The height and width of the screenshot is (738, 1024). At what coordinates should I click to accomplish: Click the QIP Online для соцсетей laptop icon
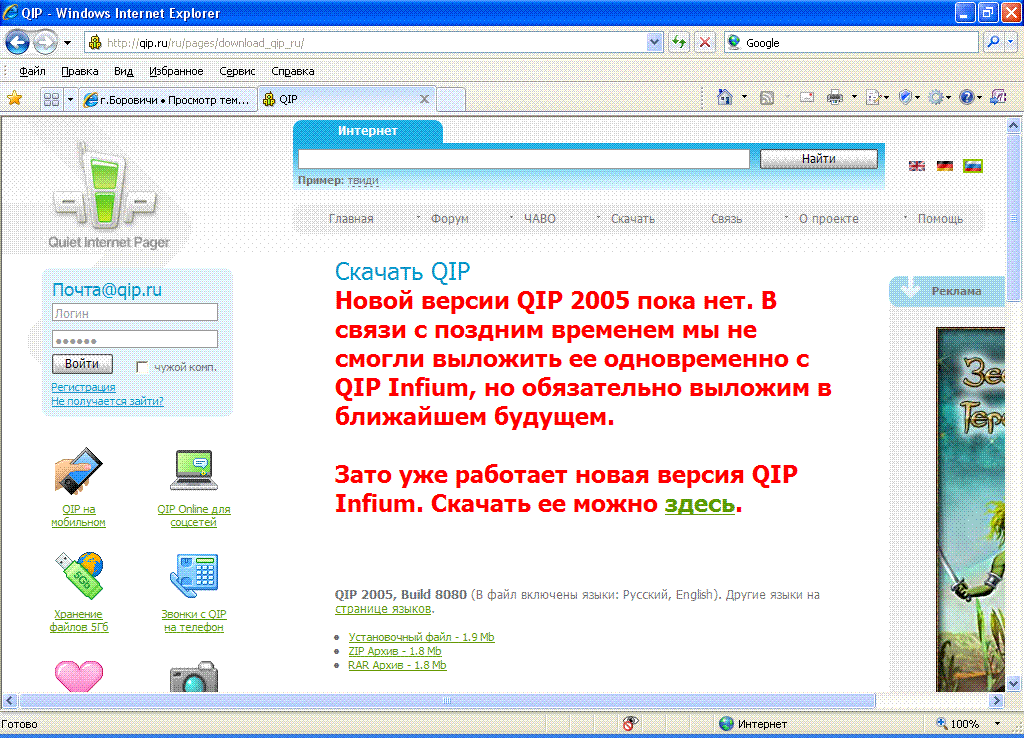tap(194, 470)
